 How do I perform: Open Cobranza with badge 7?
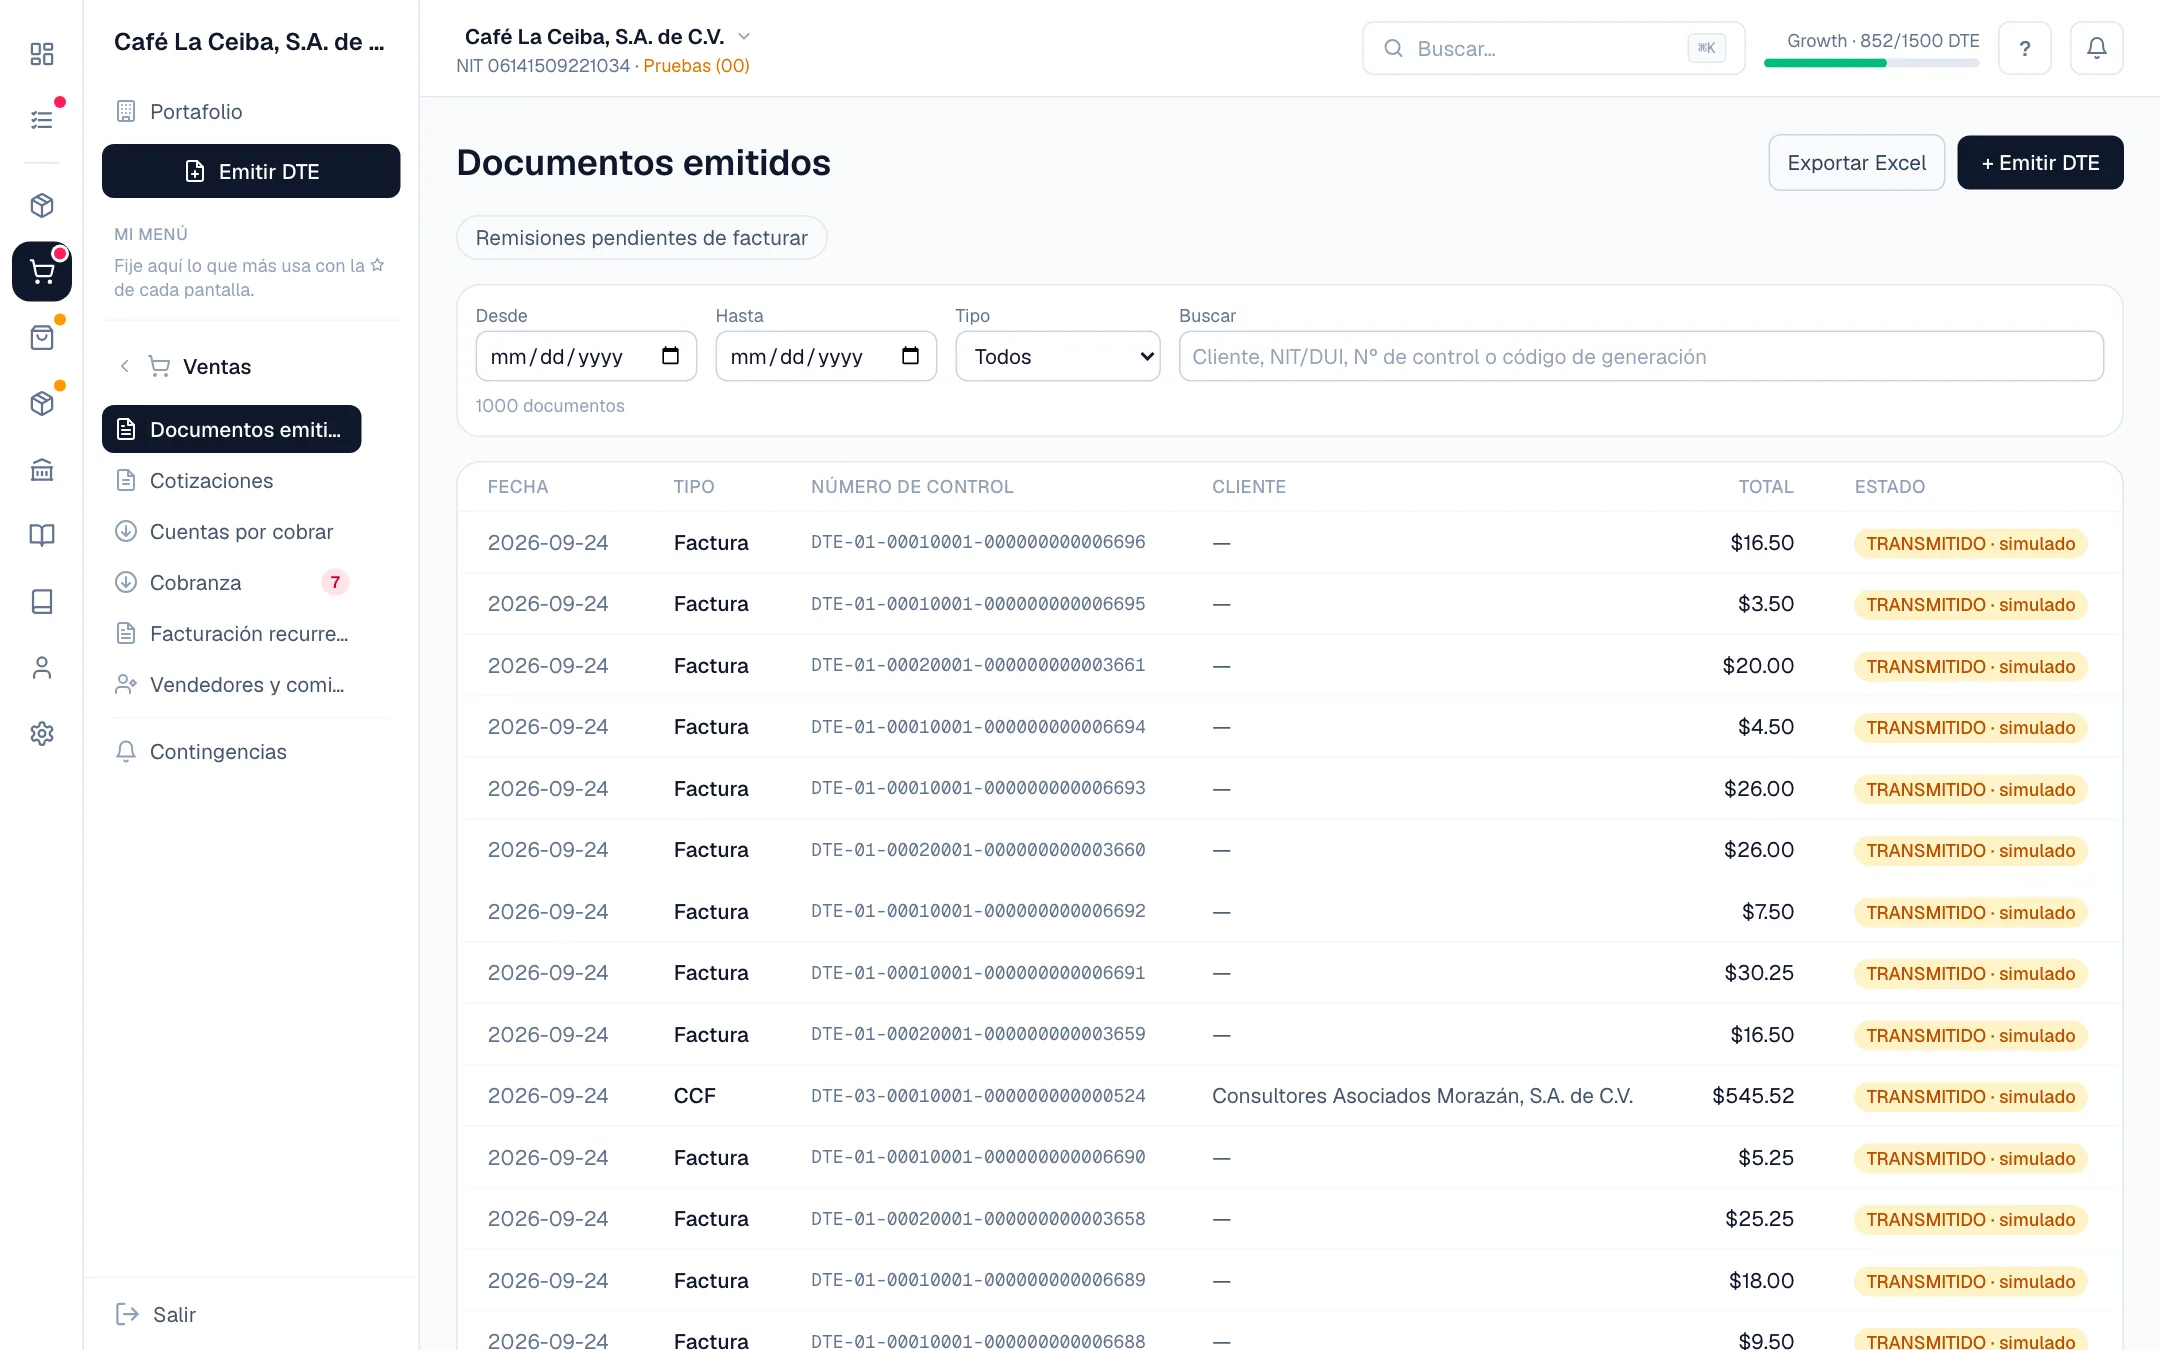point(231,582)
